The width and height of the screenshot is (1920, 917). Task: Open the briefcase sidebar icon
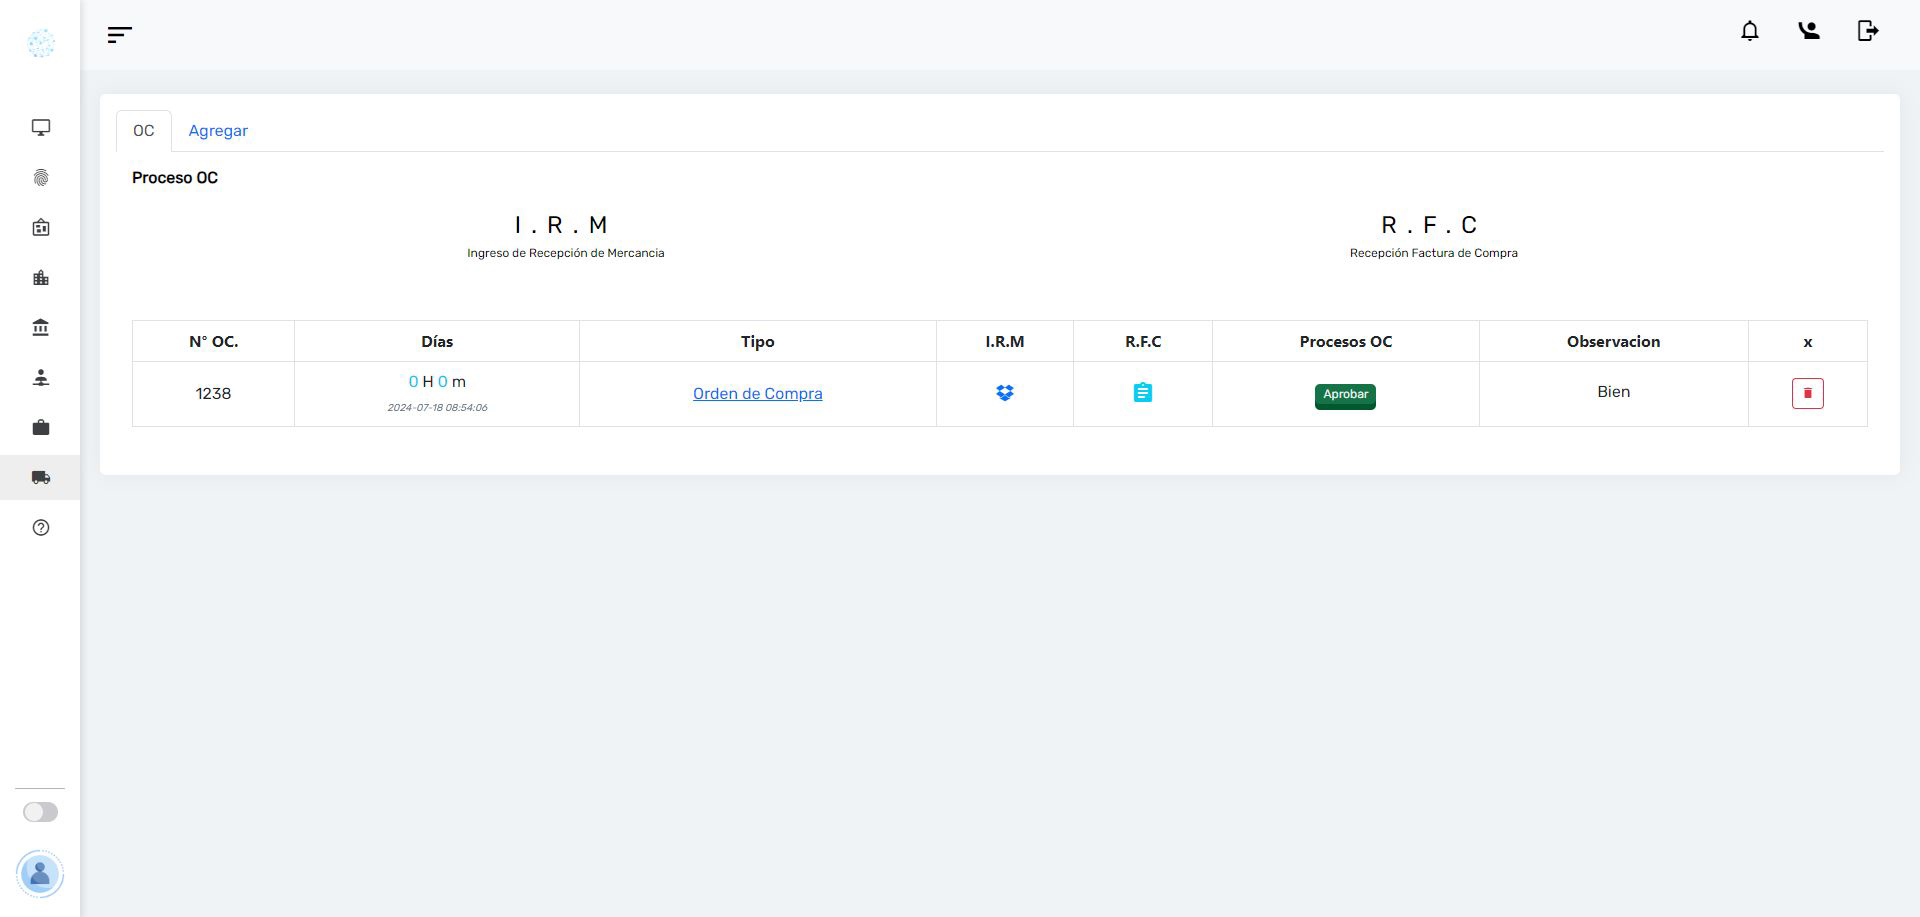click(41, 428)
